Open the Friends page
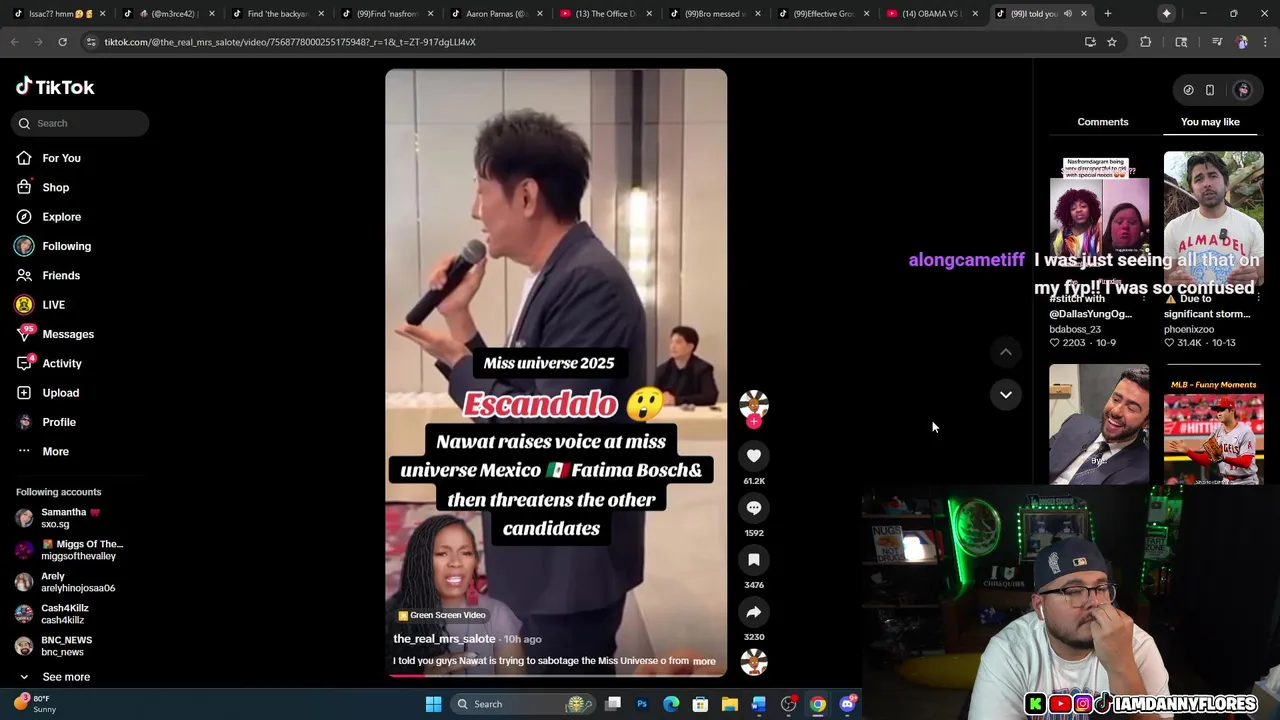Viewport: 1280px width, 720px height. point(48,275)
